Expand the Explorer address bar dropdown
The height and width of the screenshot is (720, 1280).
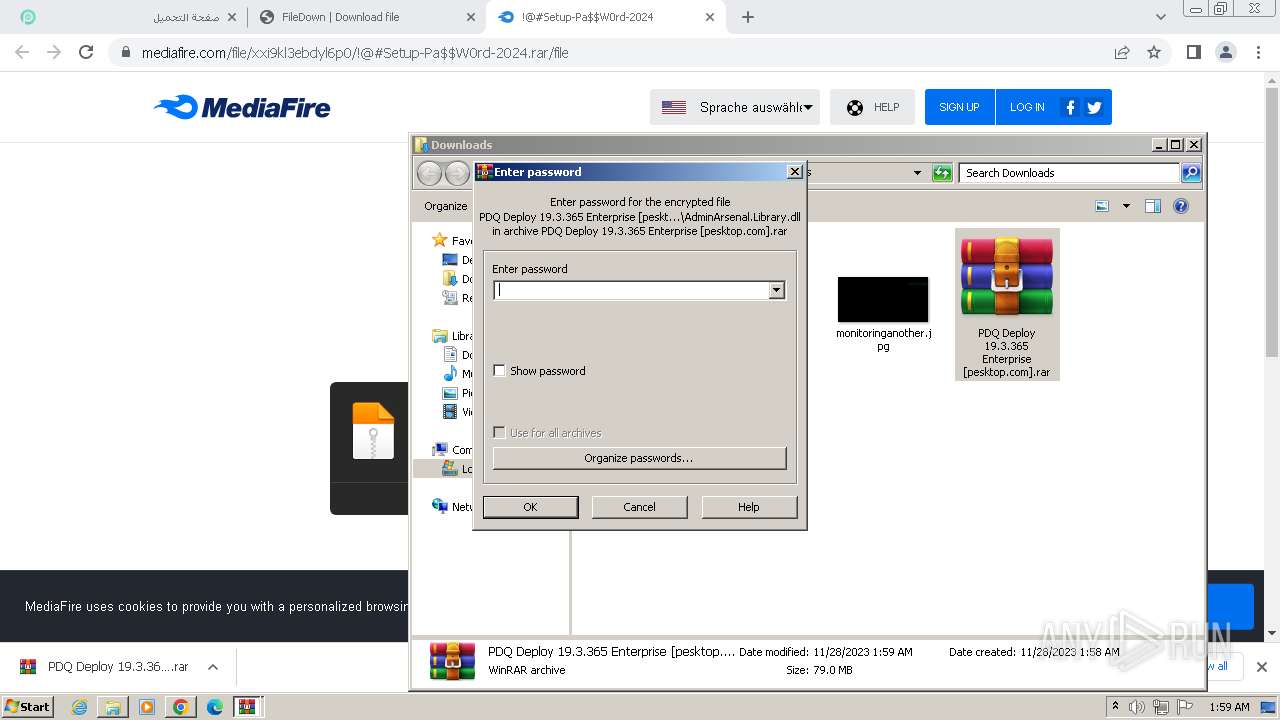917,173
